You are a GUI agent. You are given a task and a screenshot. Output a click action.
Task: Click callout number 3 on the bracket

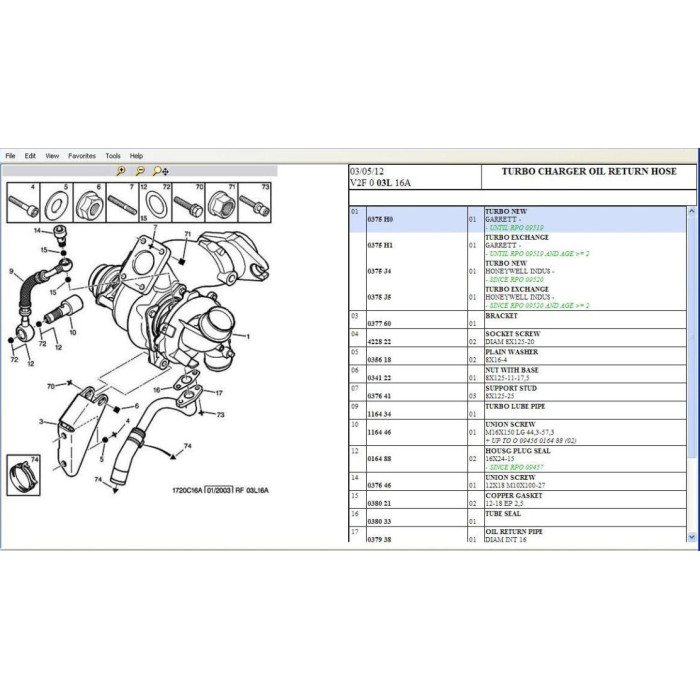[x=41, y=421]
